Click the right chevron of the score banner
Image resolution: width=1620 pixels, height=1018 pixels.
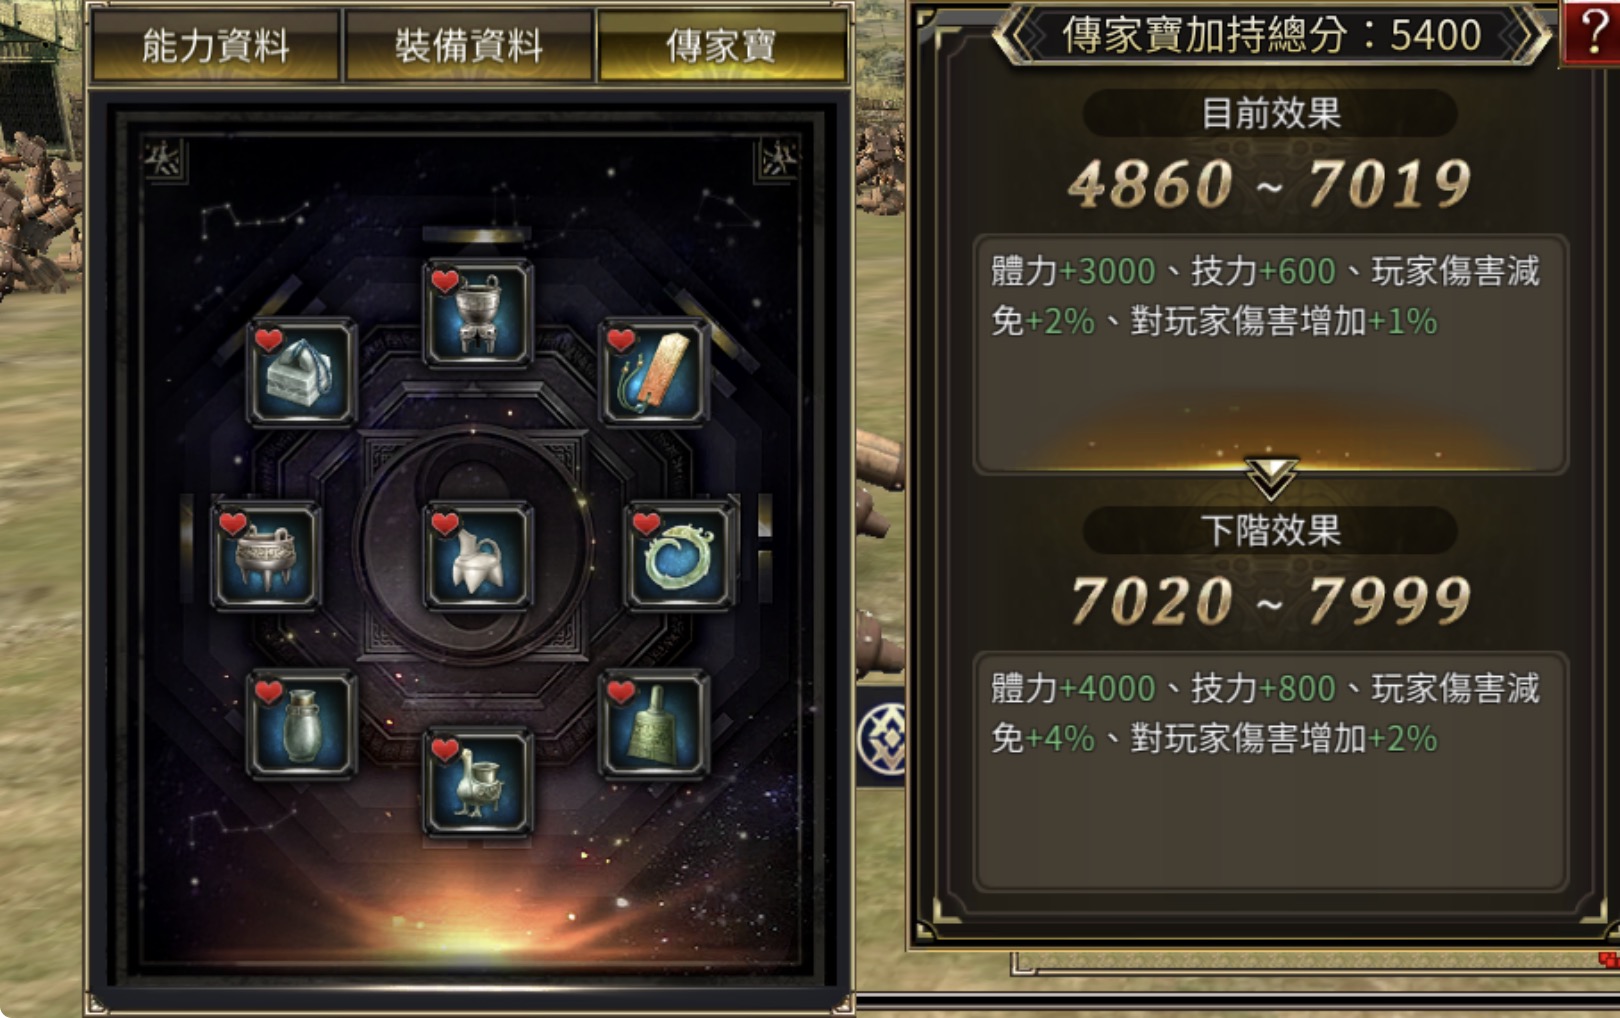(x=1526, y=36)
